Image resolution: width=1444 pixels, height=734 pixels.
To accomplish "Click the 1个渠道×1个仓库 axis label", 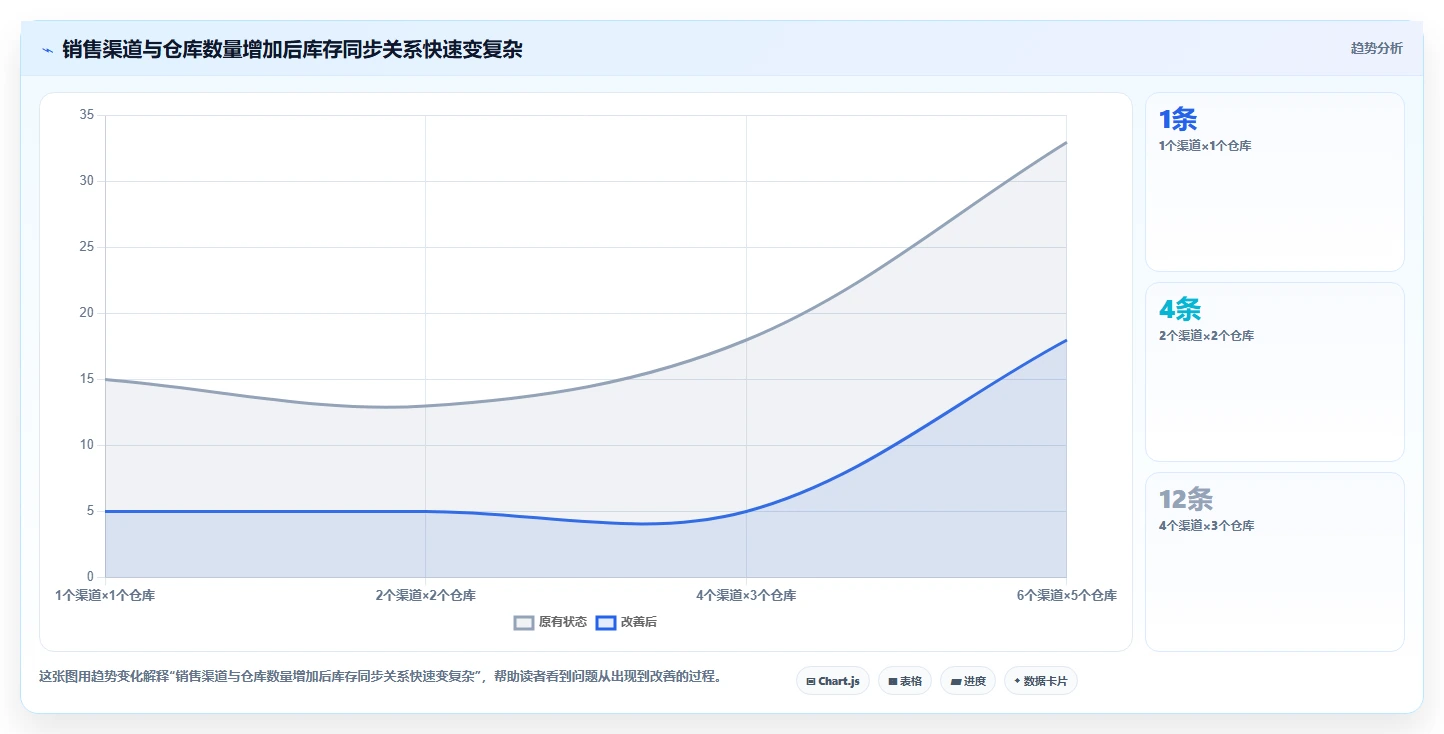I will (x=105, y=595).
